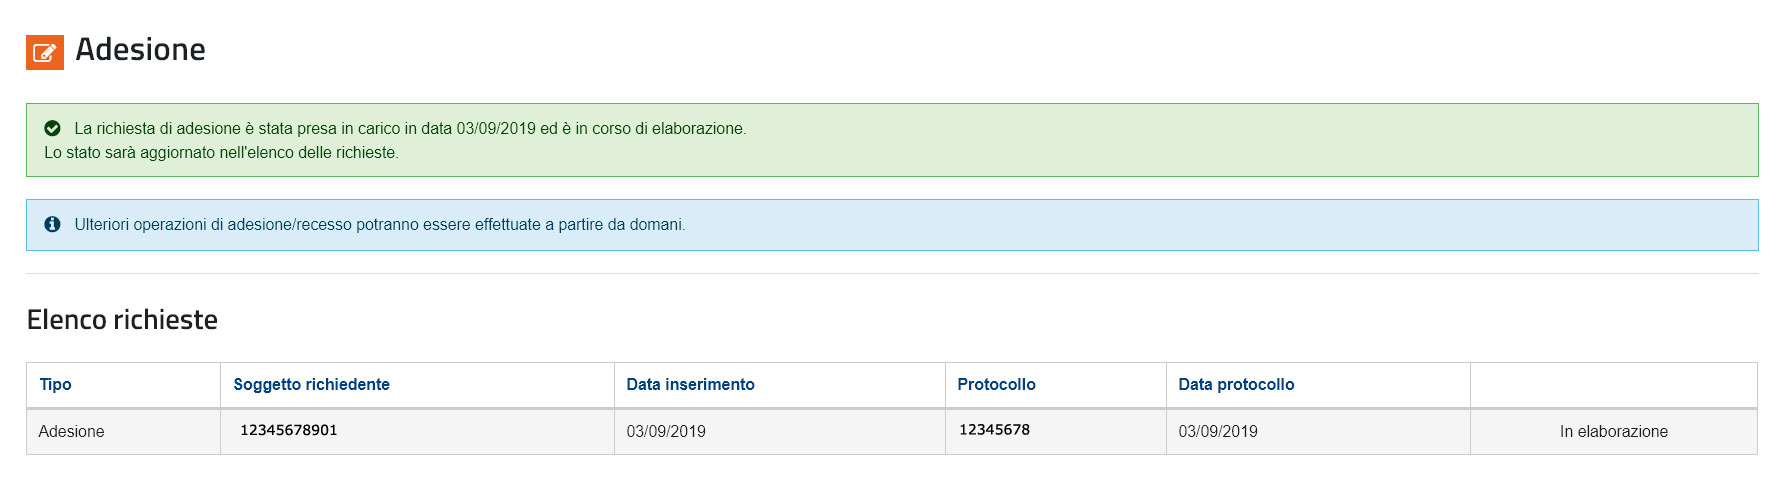The height and width of the screenshot is (502, 1779).
Task: Click the Data inserimento value 03/09/2019
Action: click(x=666, y=431)
